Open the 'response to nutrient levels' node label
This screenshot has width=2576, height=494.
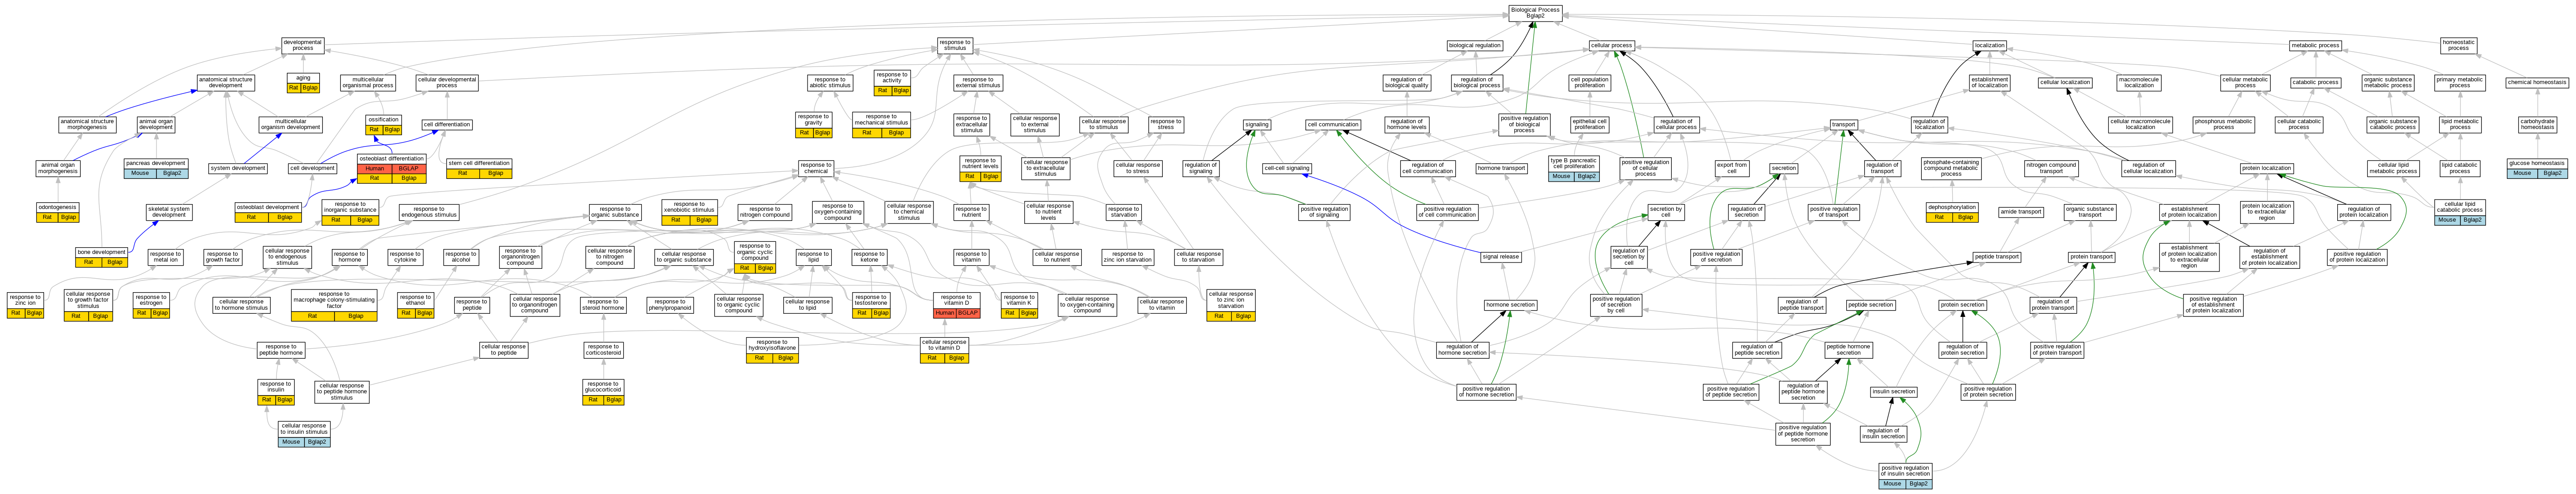(980, 163)
